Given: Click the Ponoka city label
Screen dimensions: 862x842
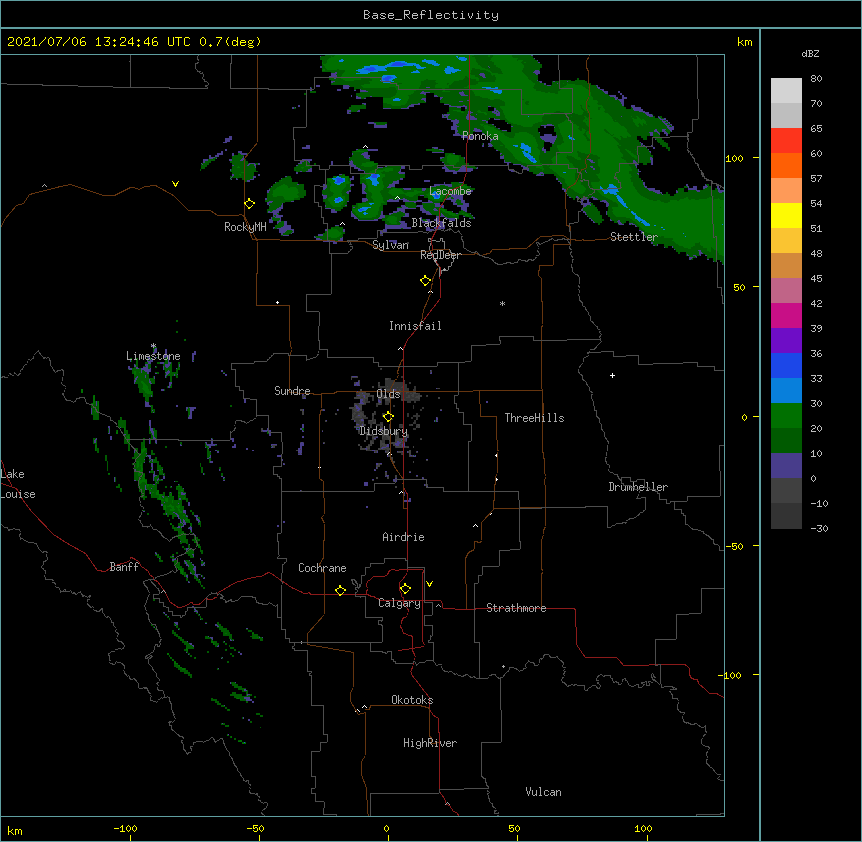Looking at the screenshot, I should click(480, 136).
